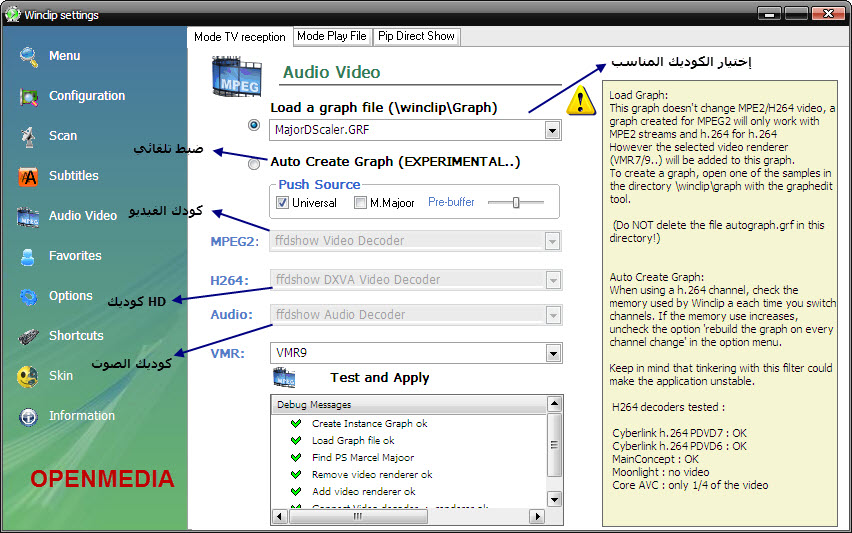852x533 pixels.
Task: Click the Skin smiley icon
Action: pyautogui.click(x=28, y=377)
